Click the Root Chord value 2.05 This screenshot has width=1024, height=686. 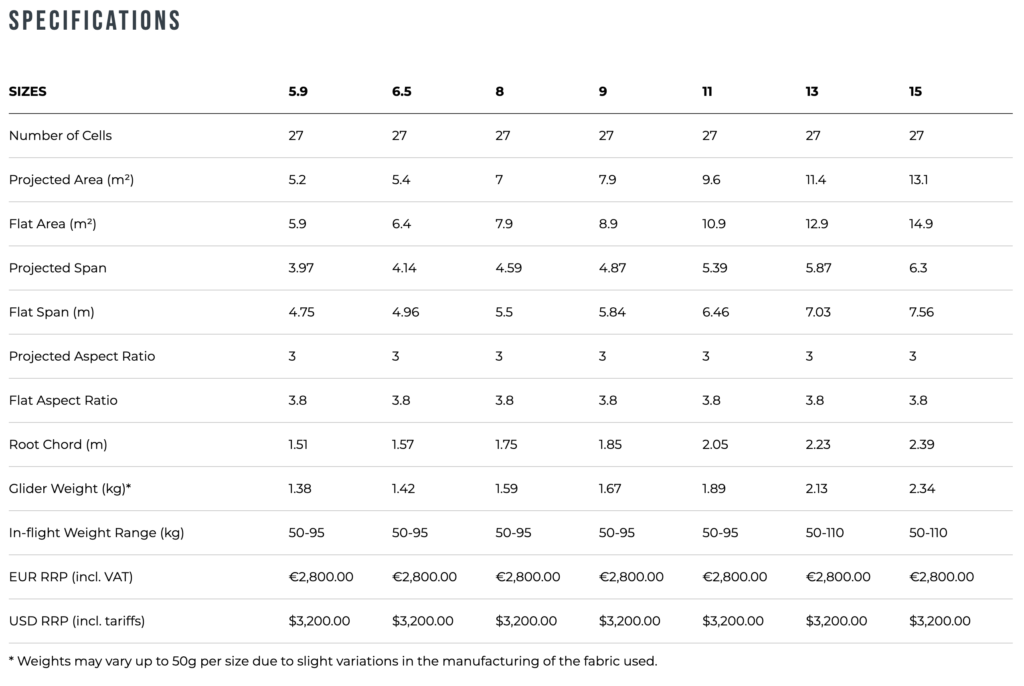coord(715,444)
